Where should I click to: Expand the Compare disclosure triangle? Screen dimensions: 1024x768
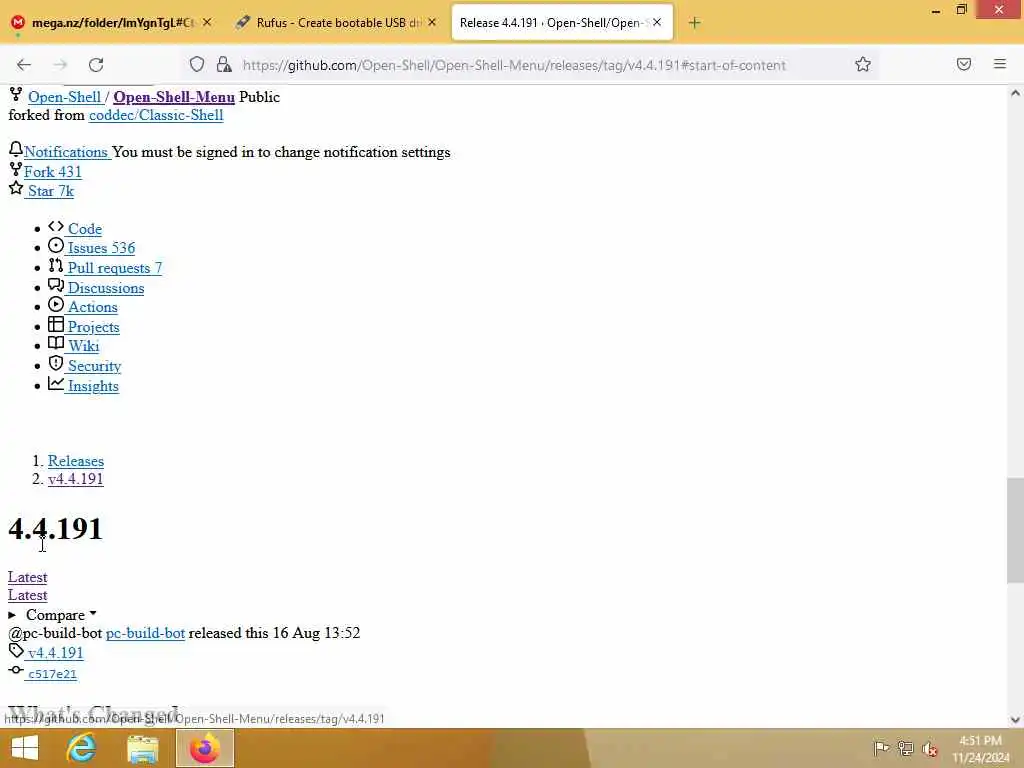pos(12,615)
